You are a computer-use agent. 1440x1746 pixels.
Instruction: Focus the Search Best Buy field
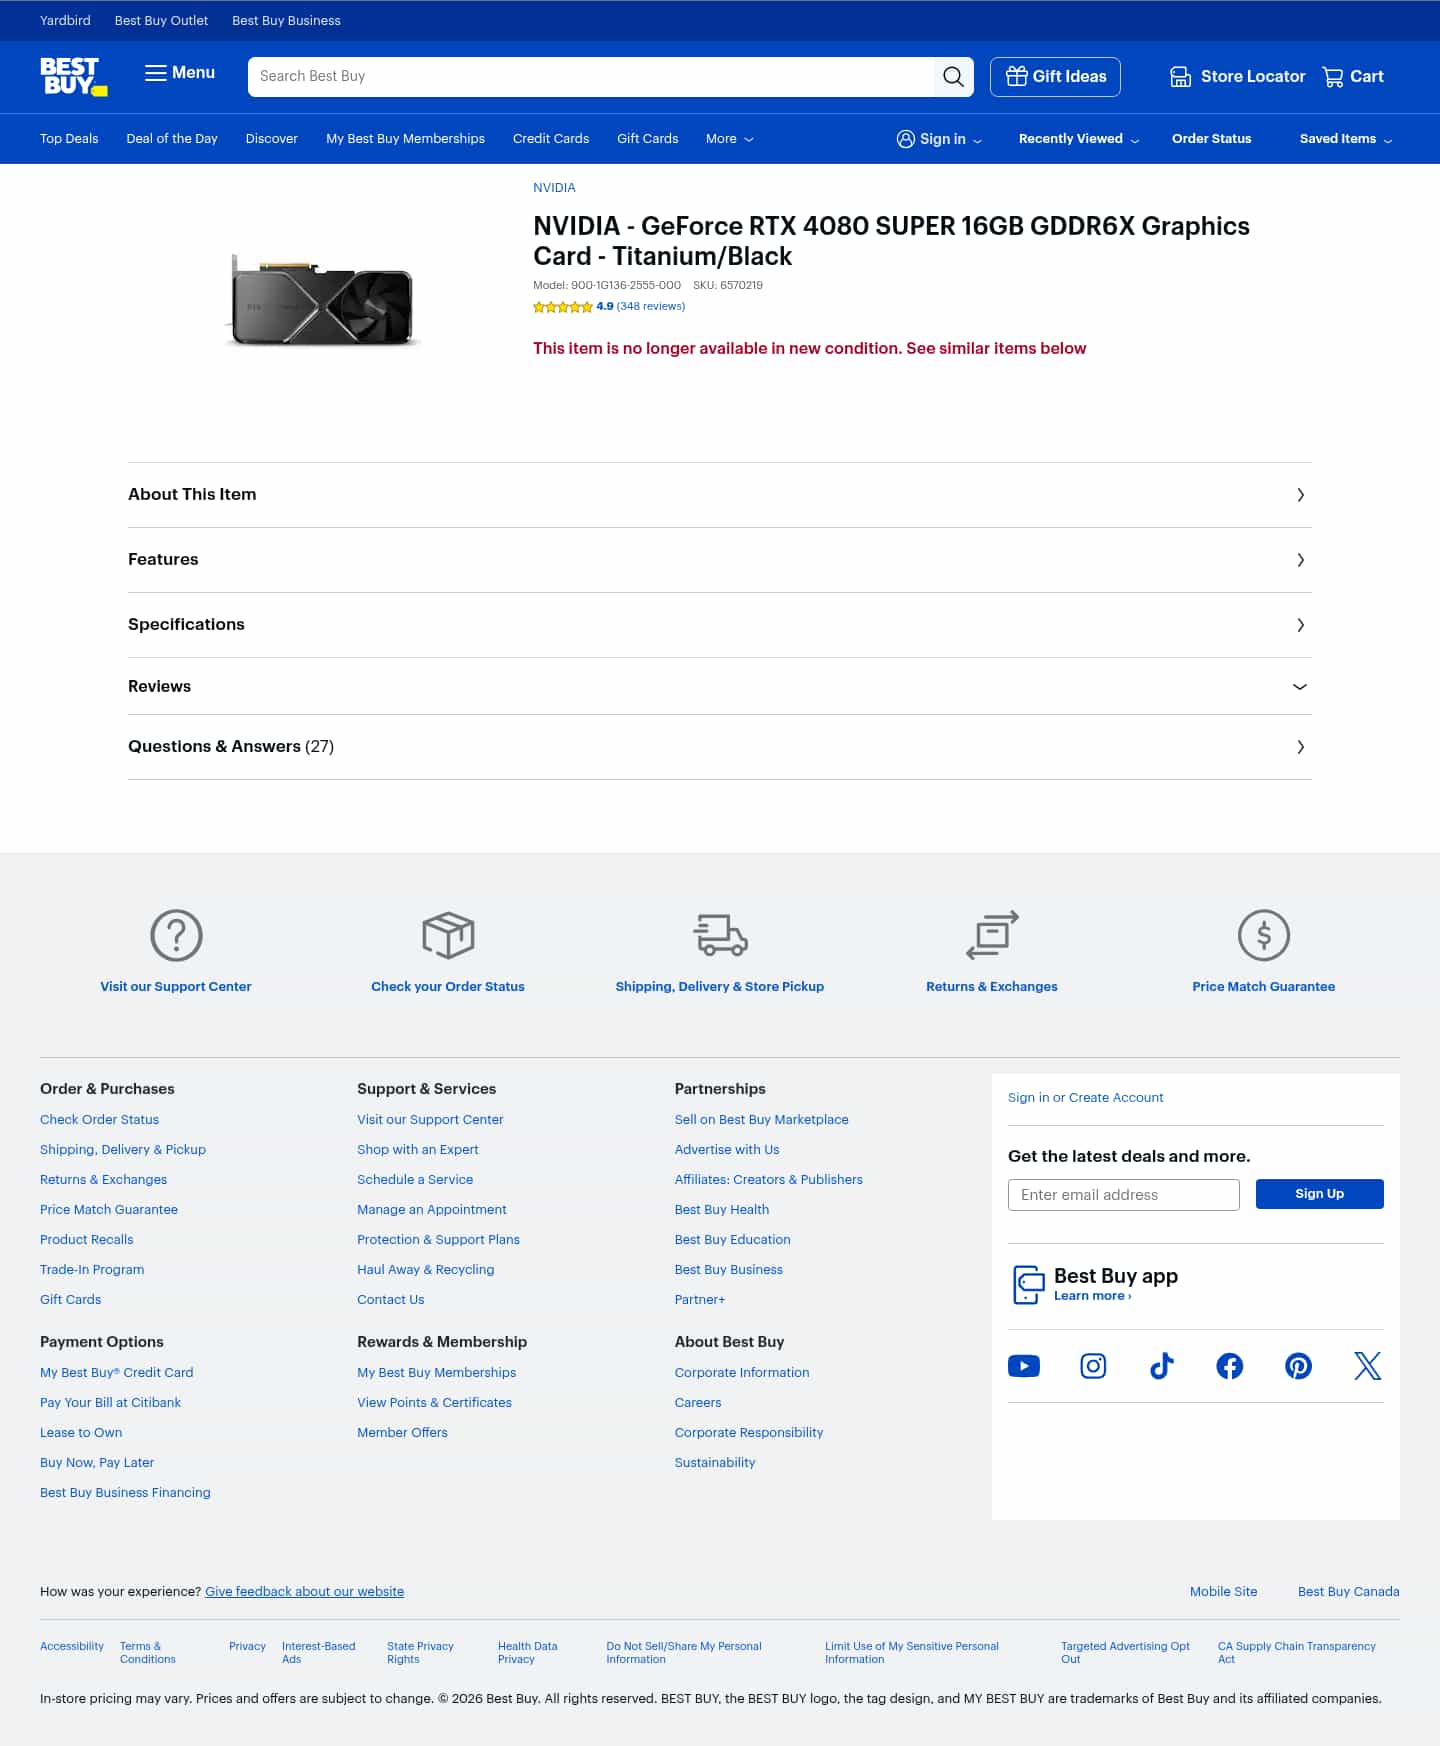point(591,77)
